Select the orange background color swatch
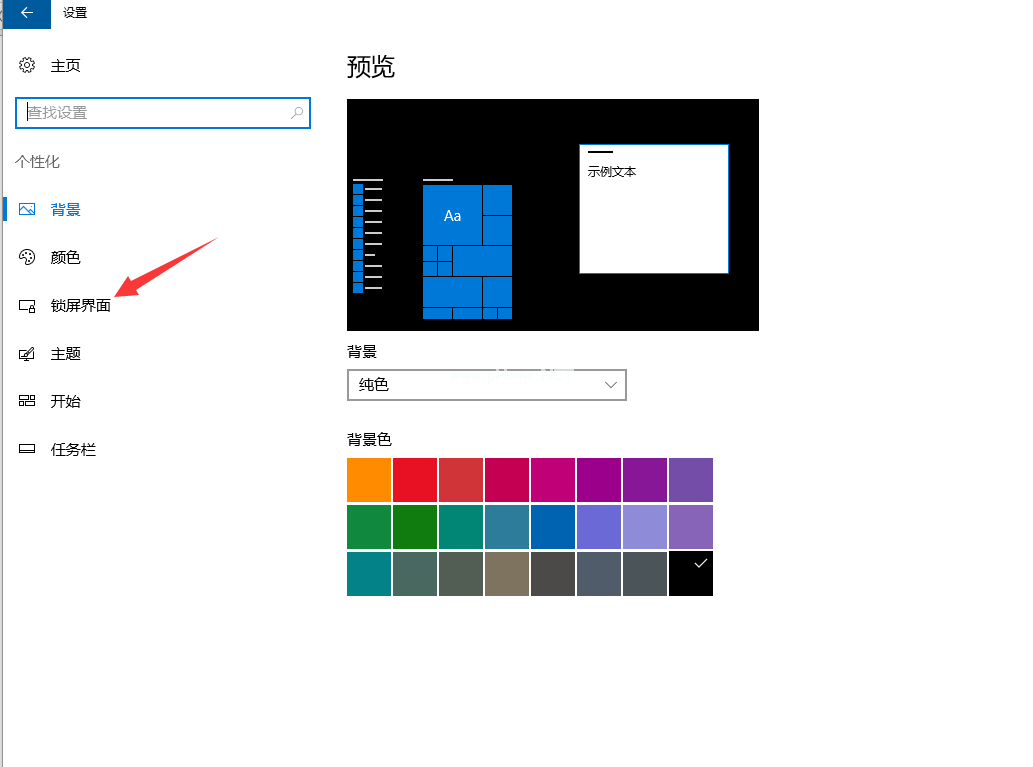The height and width of the screenshot is (767, 1033). 368,479
